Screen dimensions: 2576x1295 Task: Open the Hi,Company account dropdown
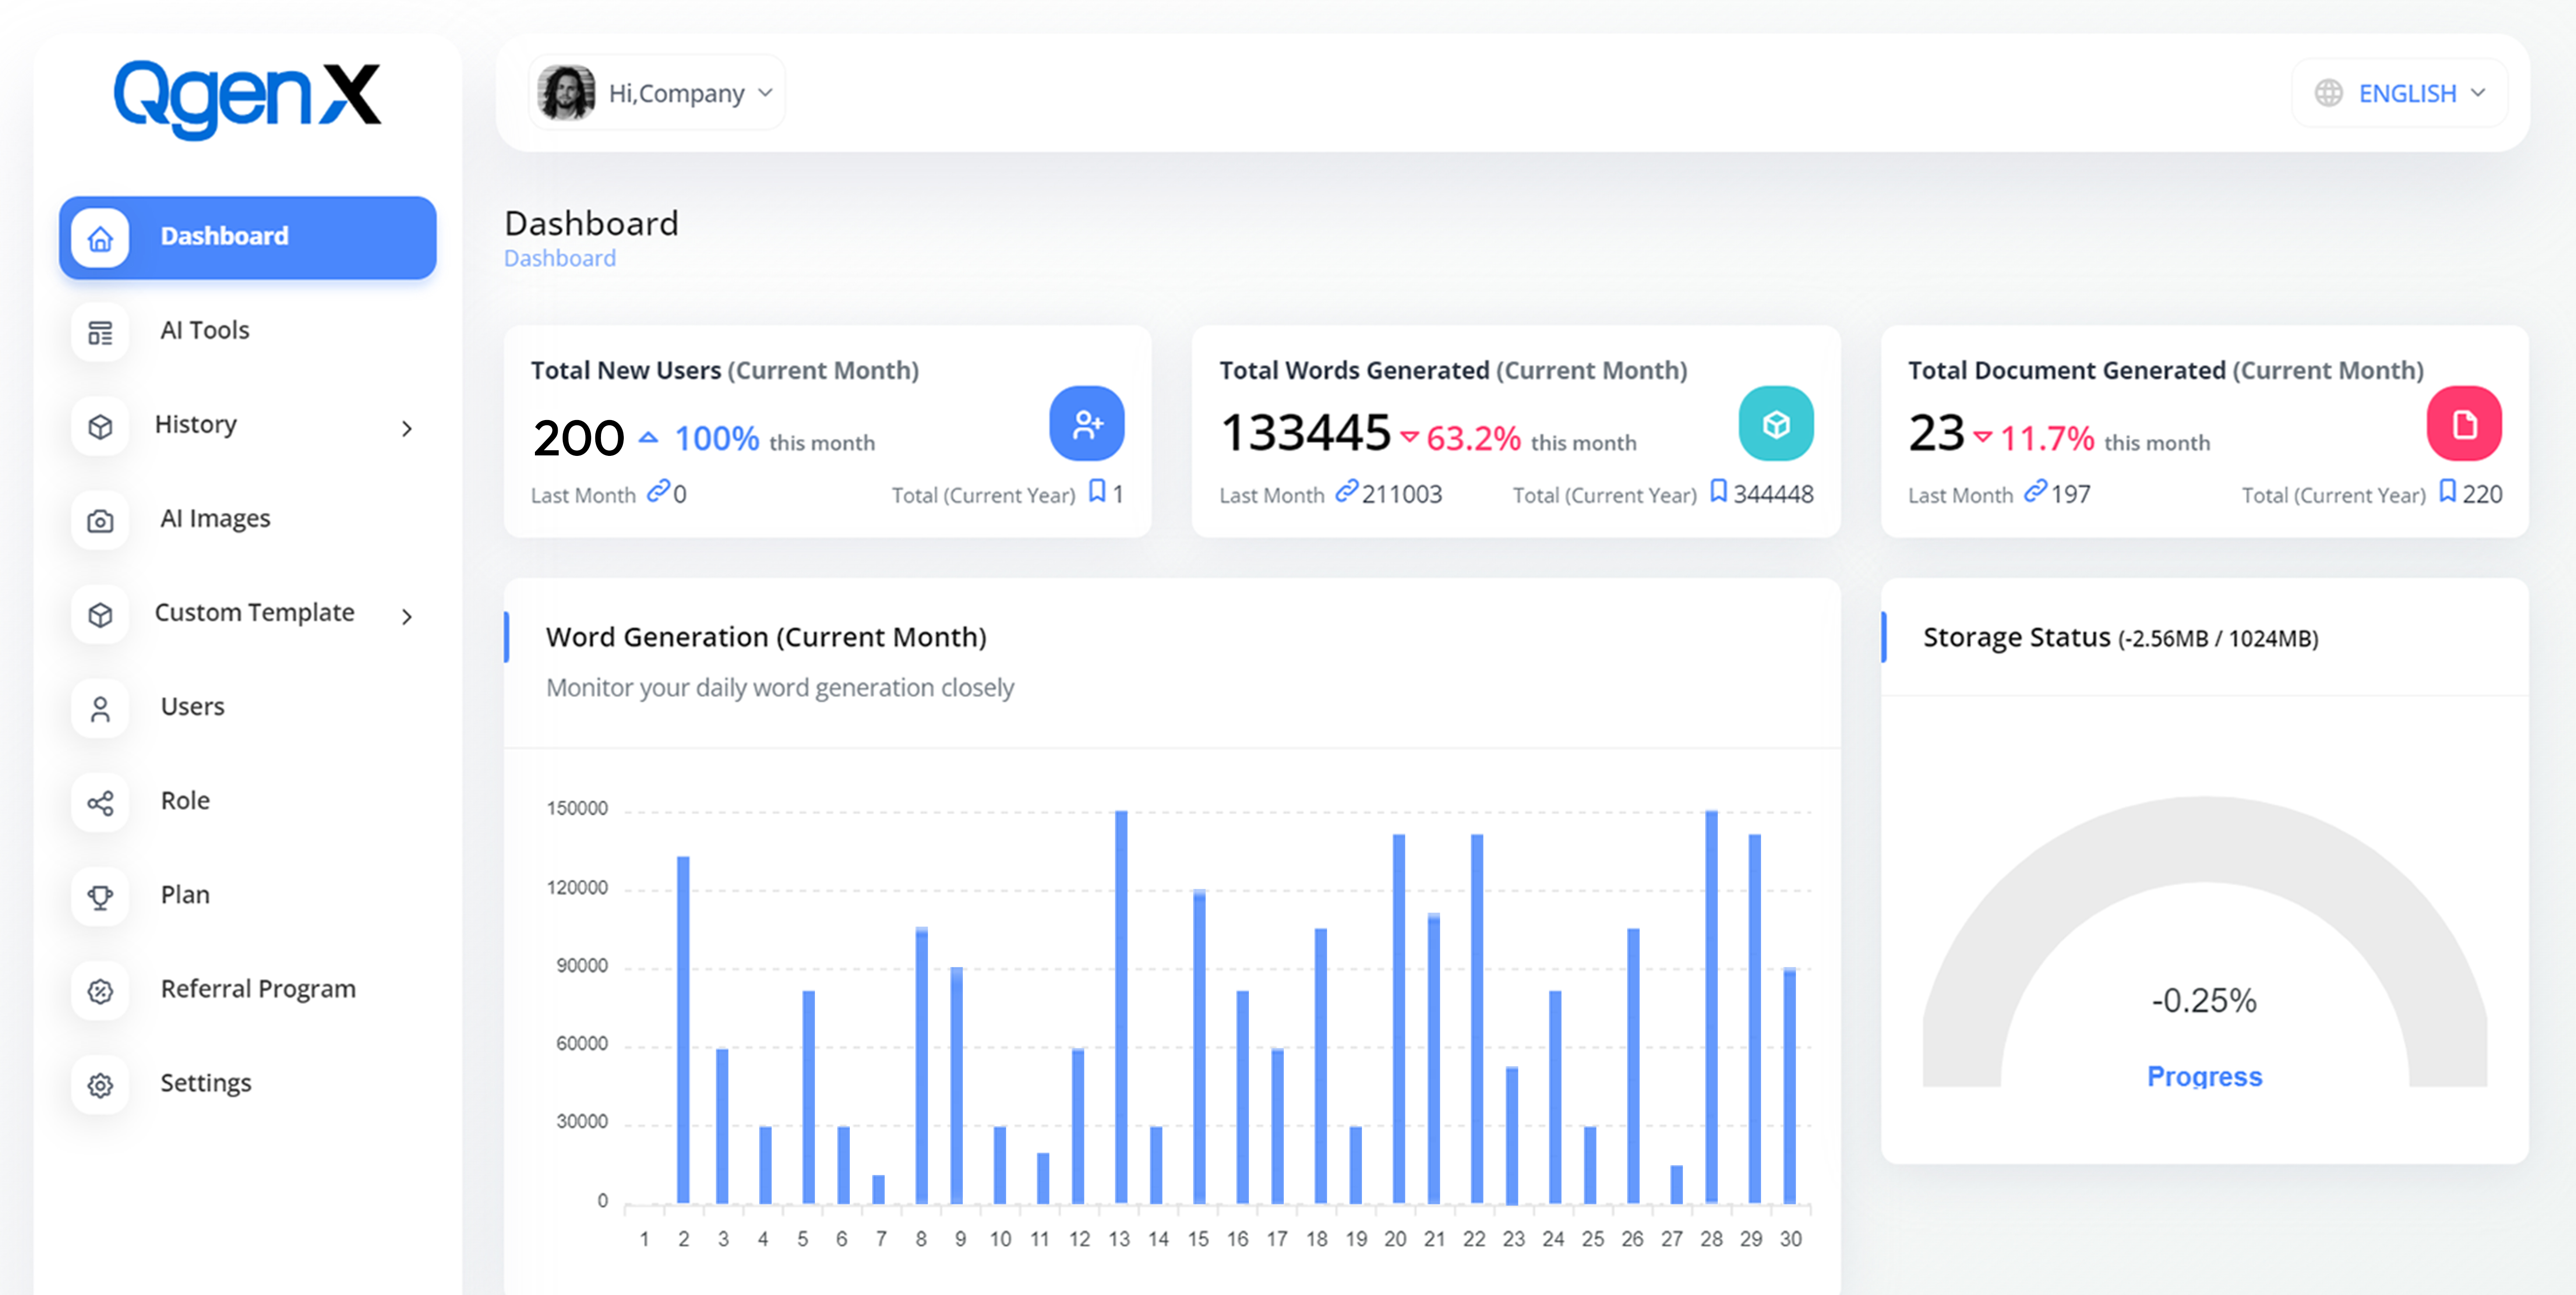point(656,93)
